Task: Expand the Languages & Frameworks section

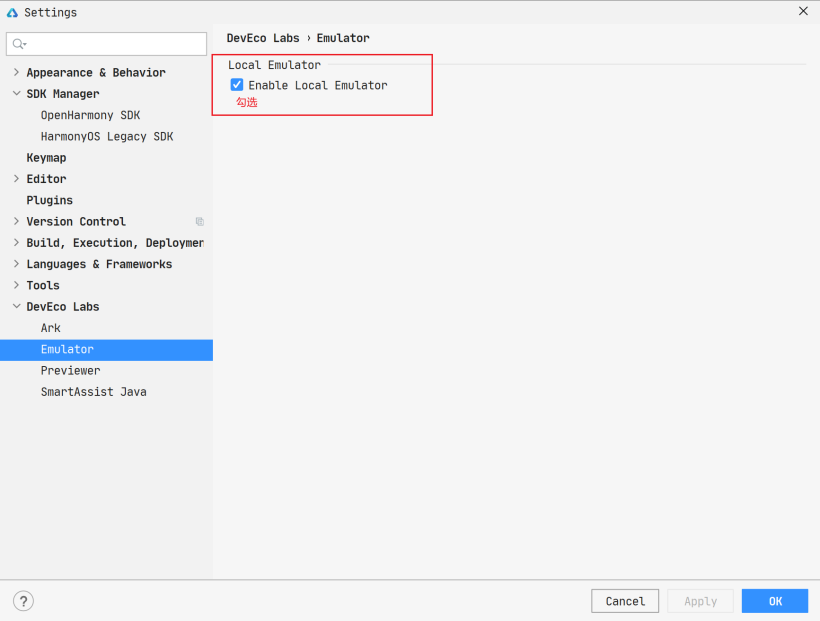Action: (x=16, y=264)
